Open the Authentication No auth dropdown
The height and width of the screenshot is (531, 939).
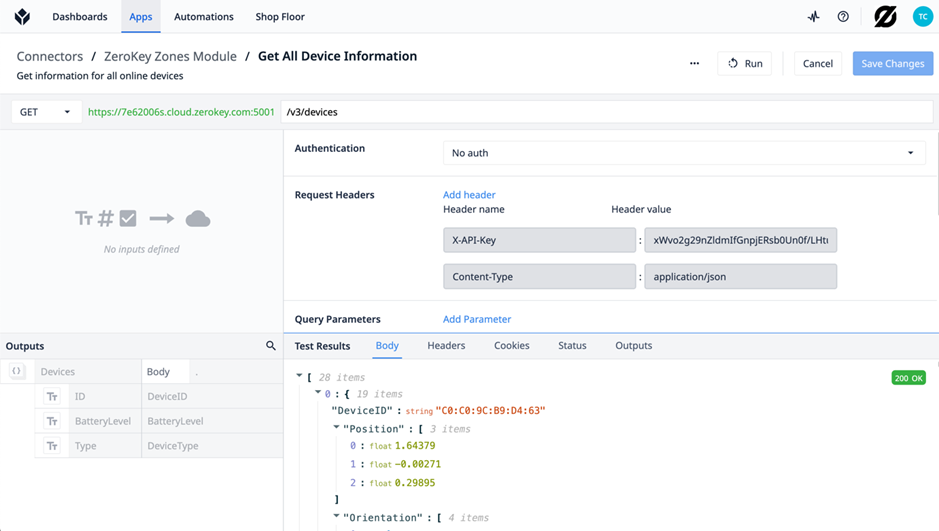coord(684,153)
